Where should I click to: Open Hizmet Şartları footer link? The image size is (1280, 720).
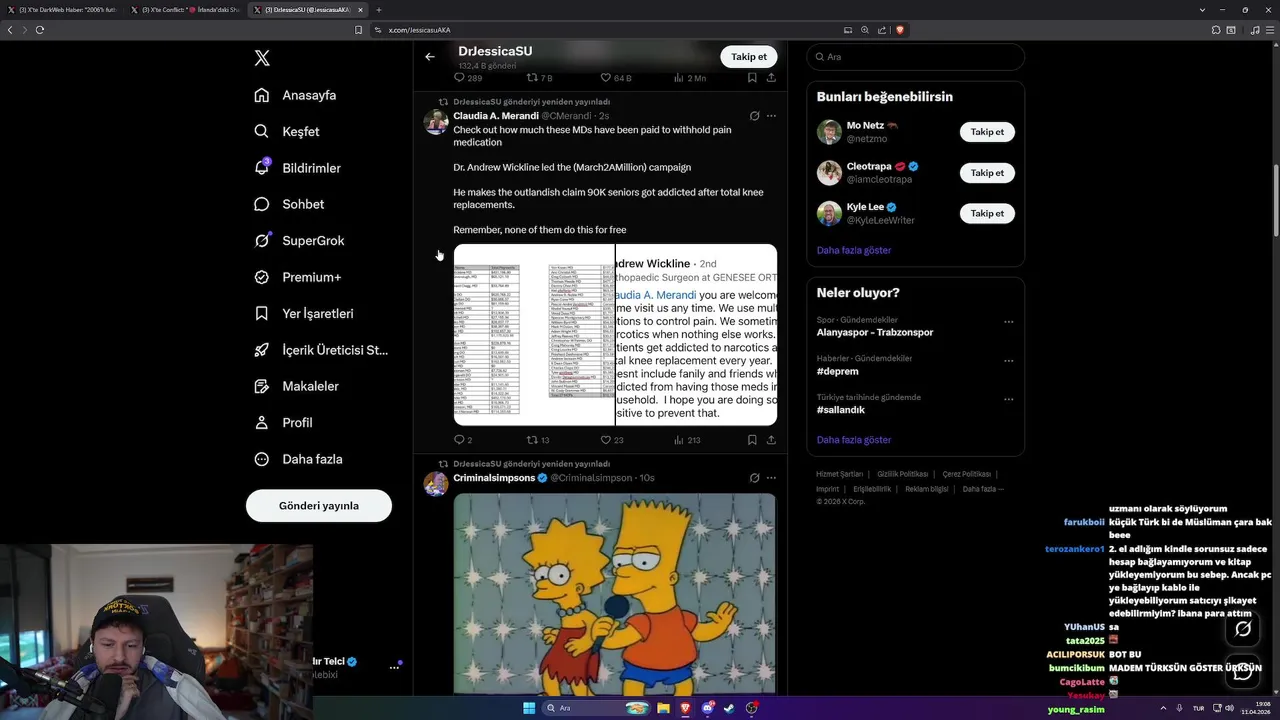click(839, 474)
